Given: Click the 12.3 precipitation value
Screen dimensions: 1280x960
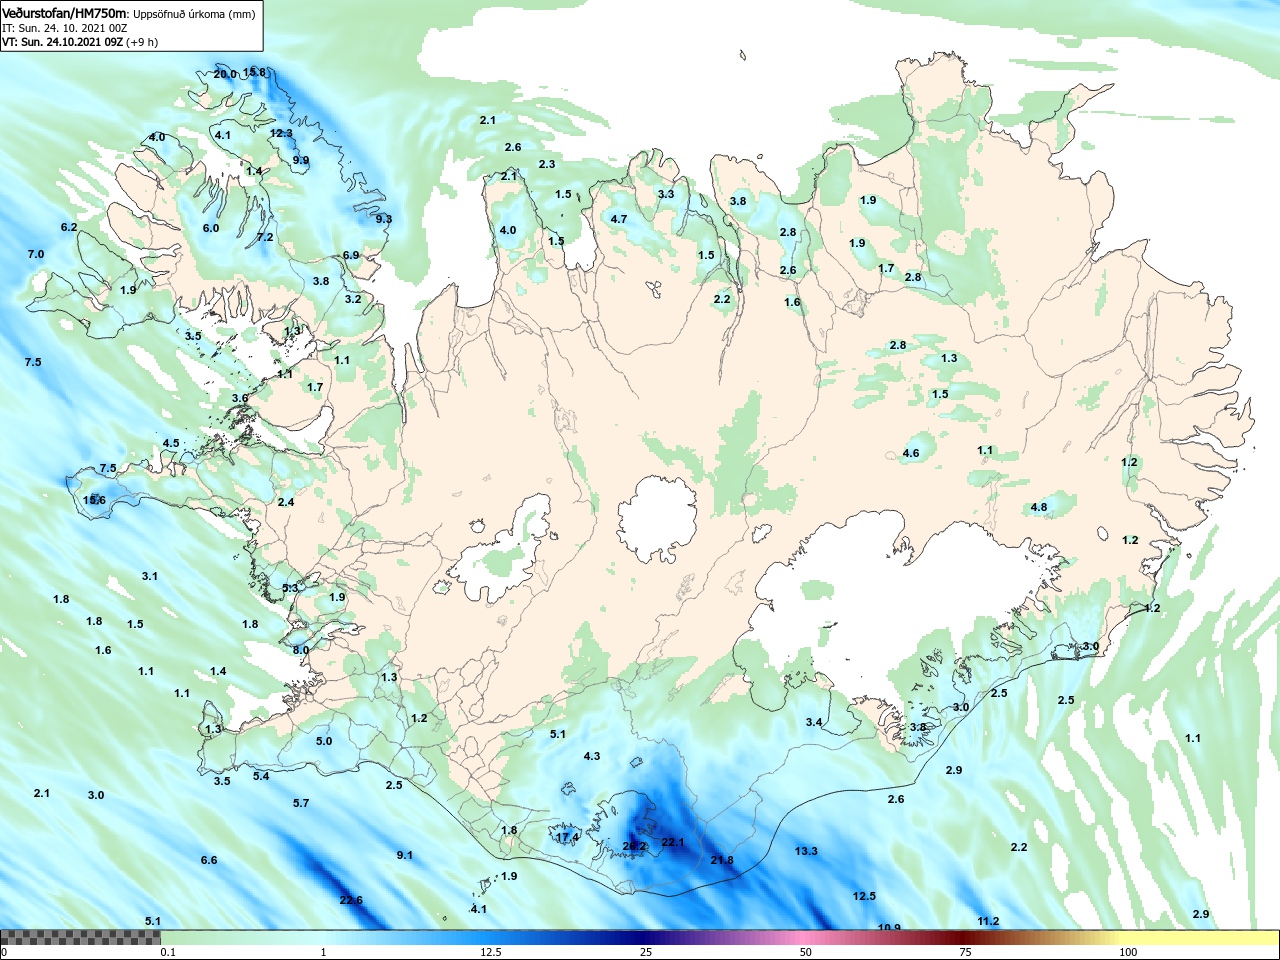Looking at the screenshot, I should tap(281, 133).
